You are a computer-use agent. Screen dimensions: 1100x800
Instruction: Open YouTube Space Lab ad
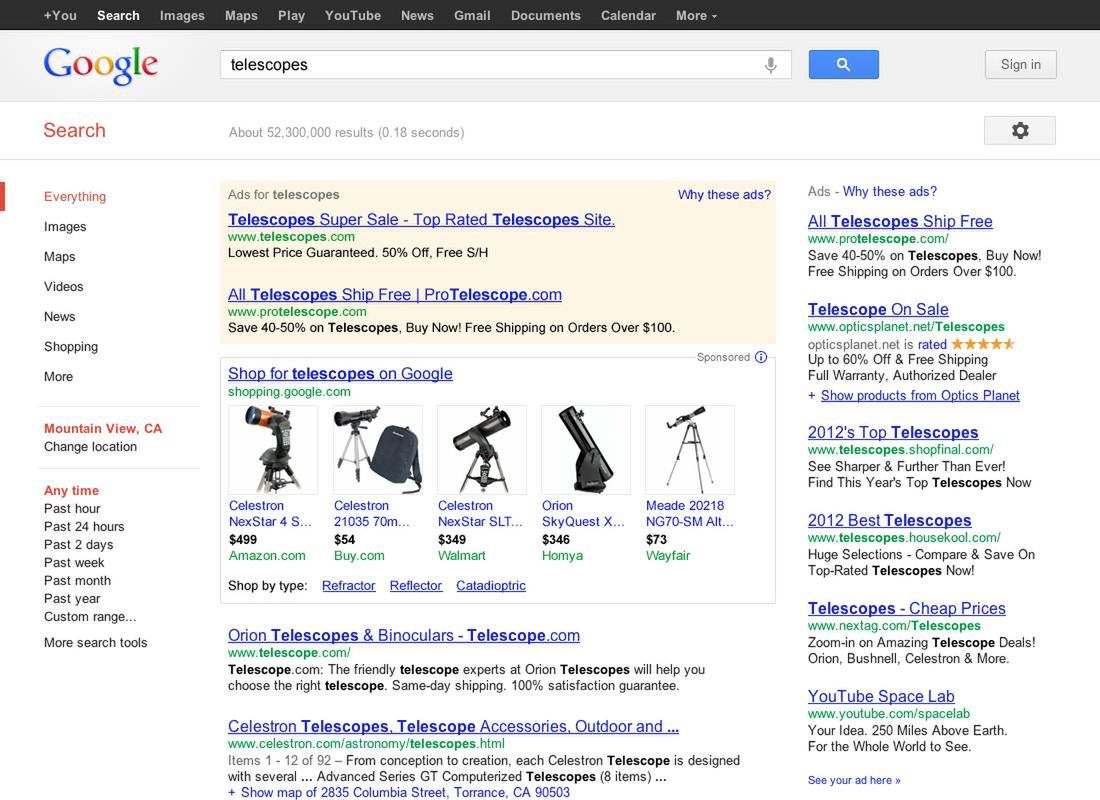click(x=880, y=696)
